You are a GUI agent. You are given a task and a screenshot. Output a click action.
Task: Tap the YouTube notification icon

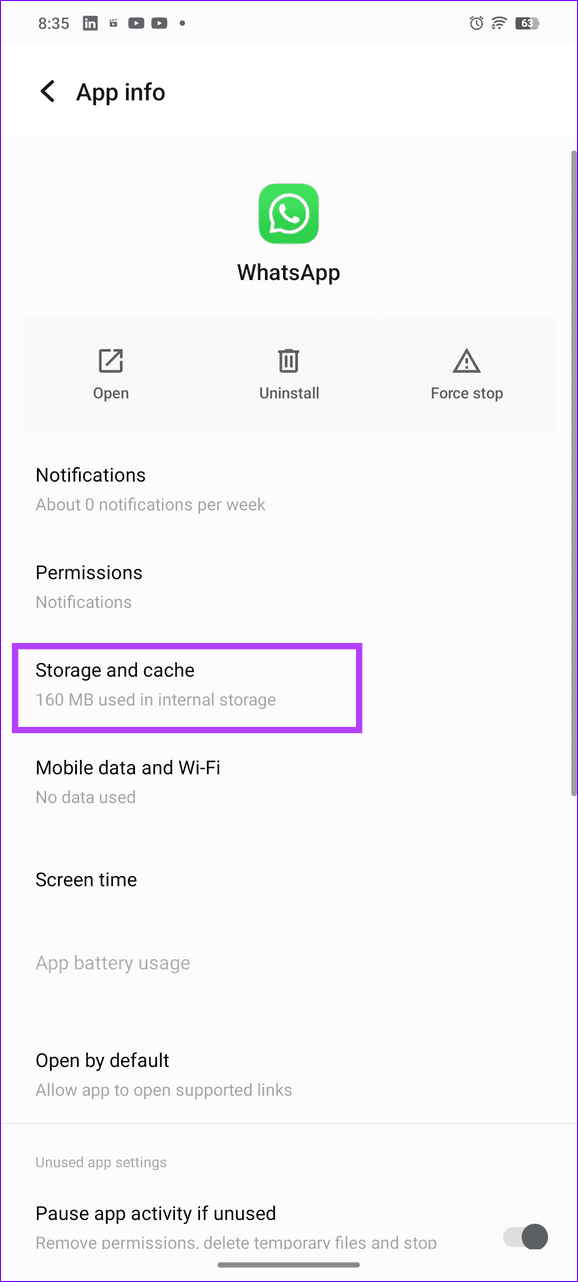coord(135,22)
